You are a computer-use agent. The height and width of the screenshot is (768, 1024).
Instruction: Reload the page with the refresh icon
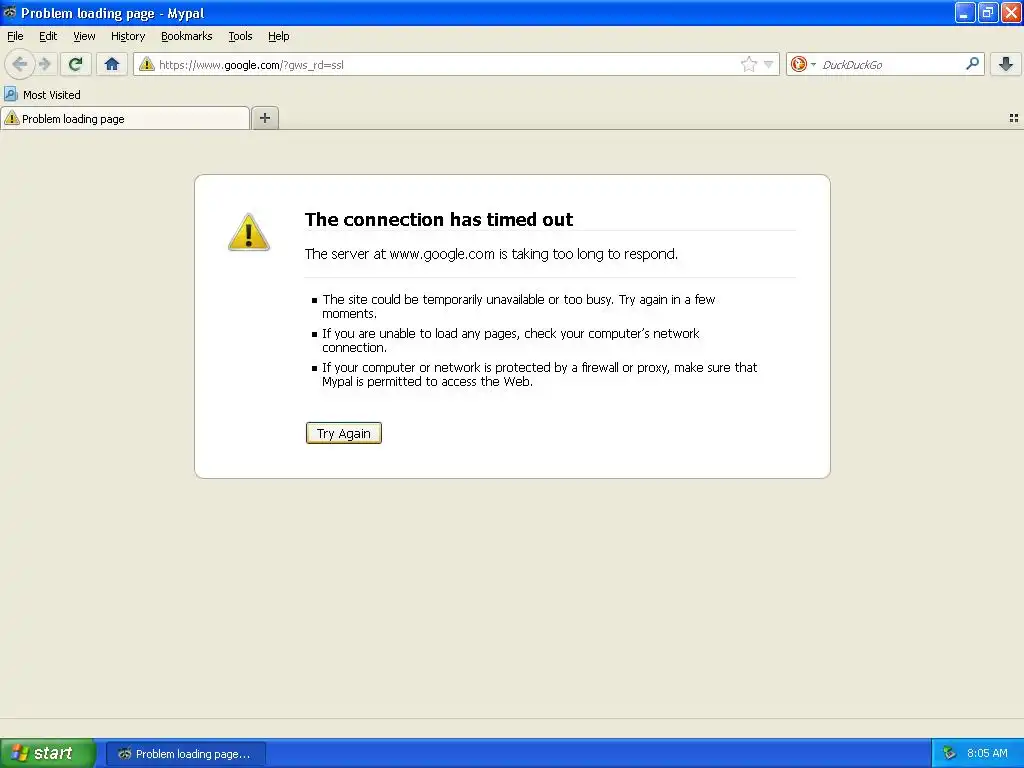click(75, 64)
